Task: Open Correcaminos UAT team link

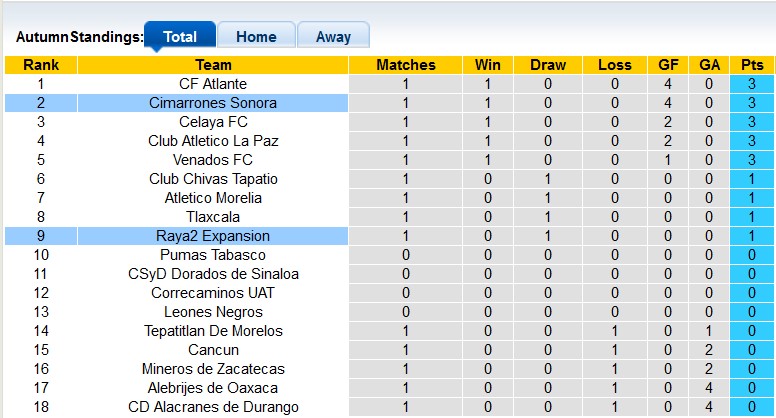Action: pos(213,293)
